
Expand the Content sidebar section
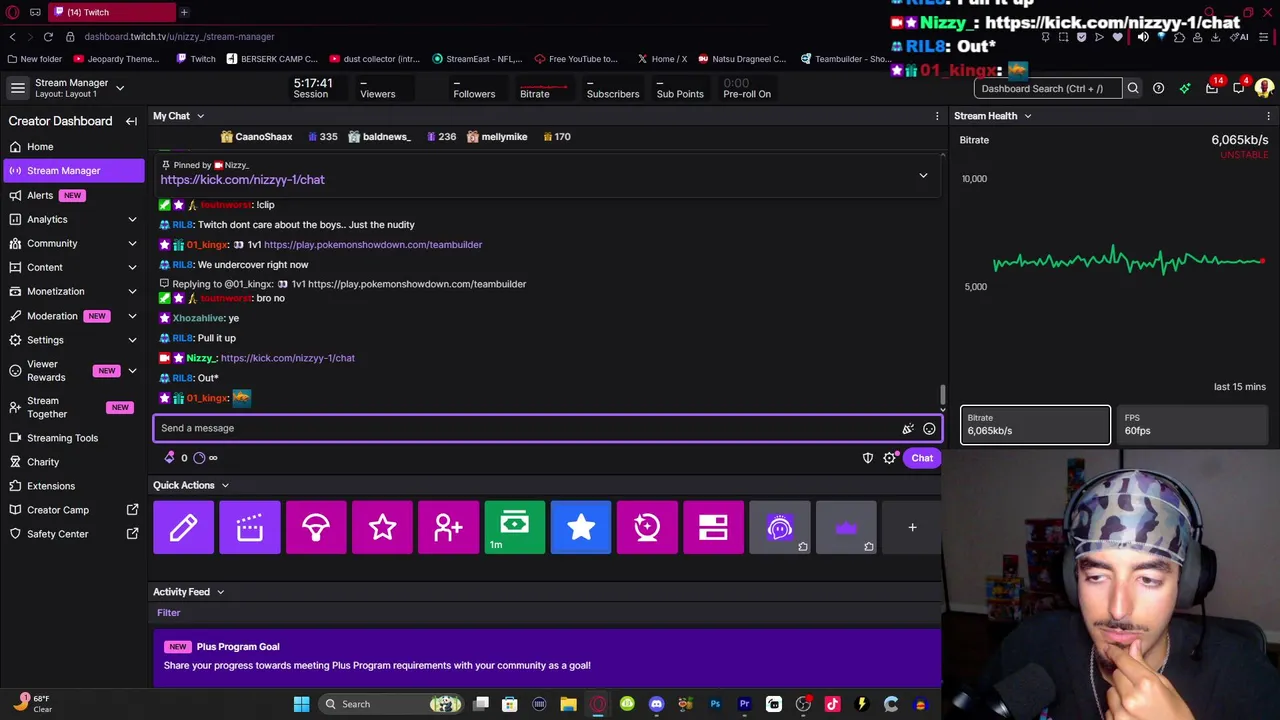(132, 267)
